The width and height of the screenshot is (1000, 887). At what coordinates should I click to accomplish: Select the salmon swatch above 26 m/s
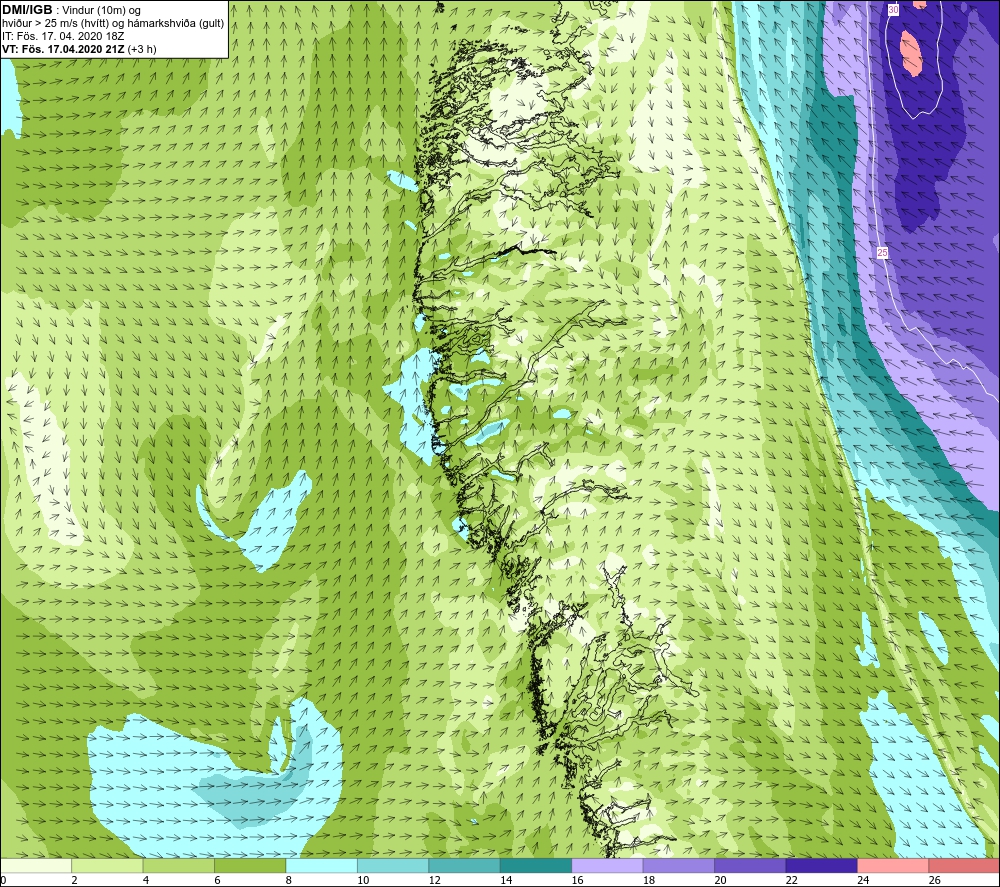click(964, 866)
